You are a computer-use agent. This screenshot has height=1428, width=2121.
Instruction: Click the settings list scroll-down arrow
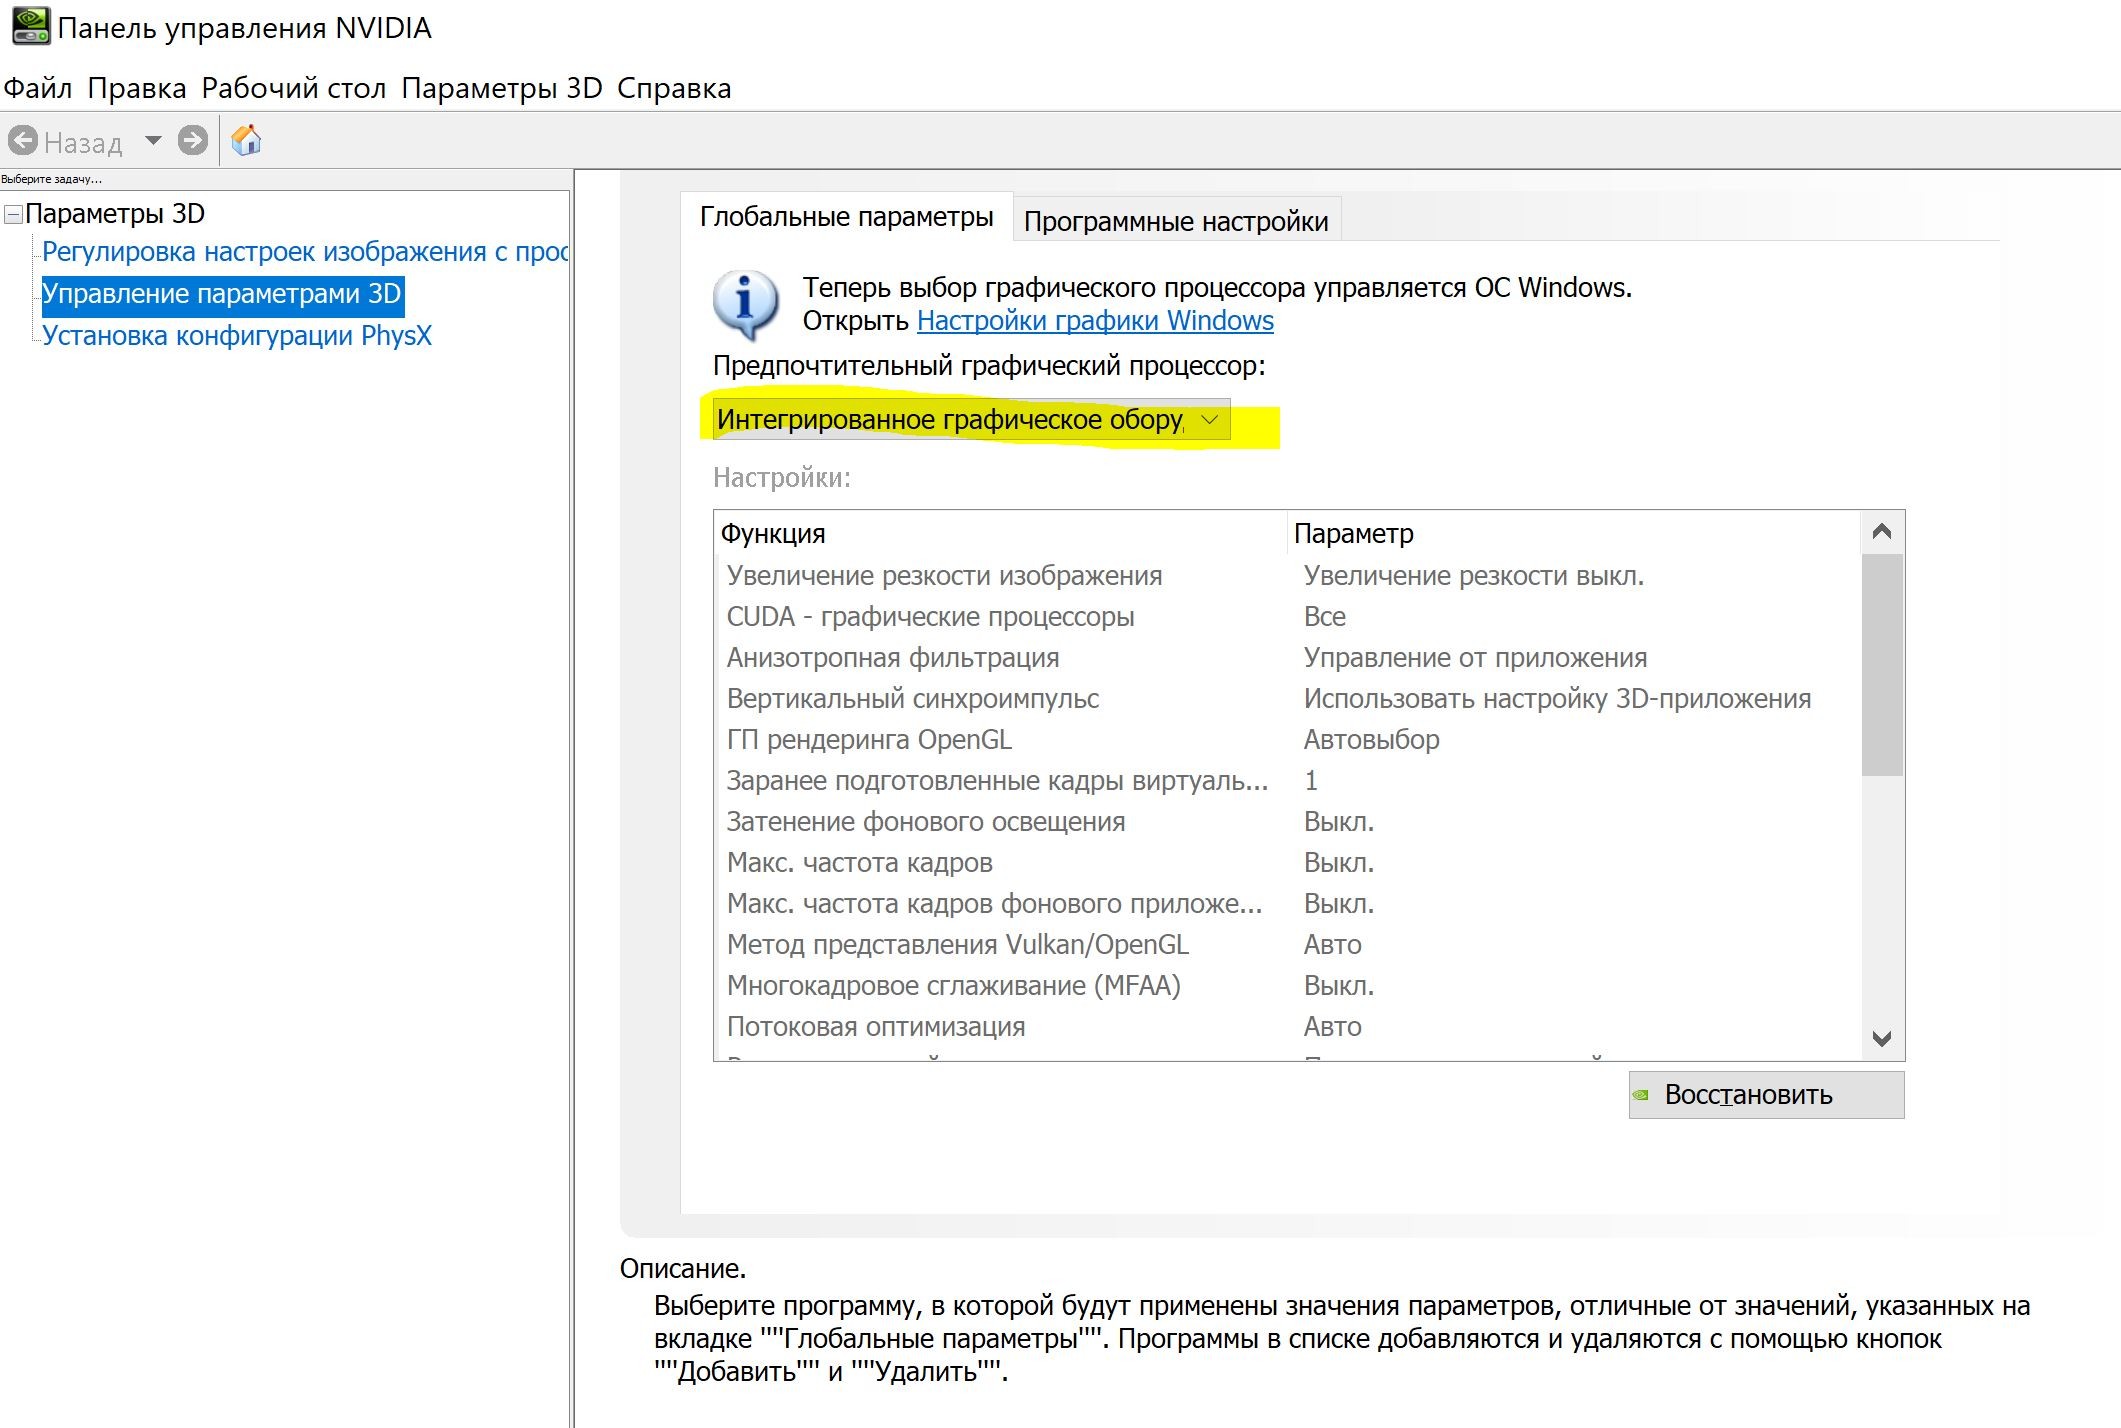[1881, 1038]
